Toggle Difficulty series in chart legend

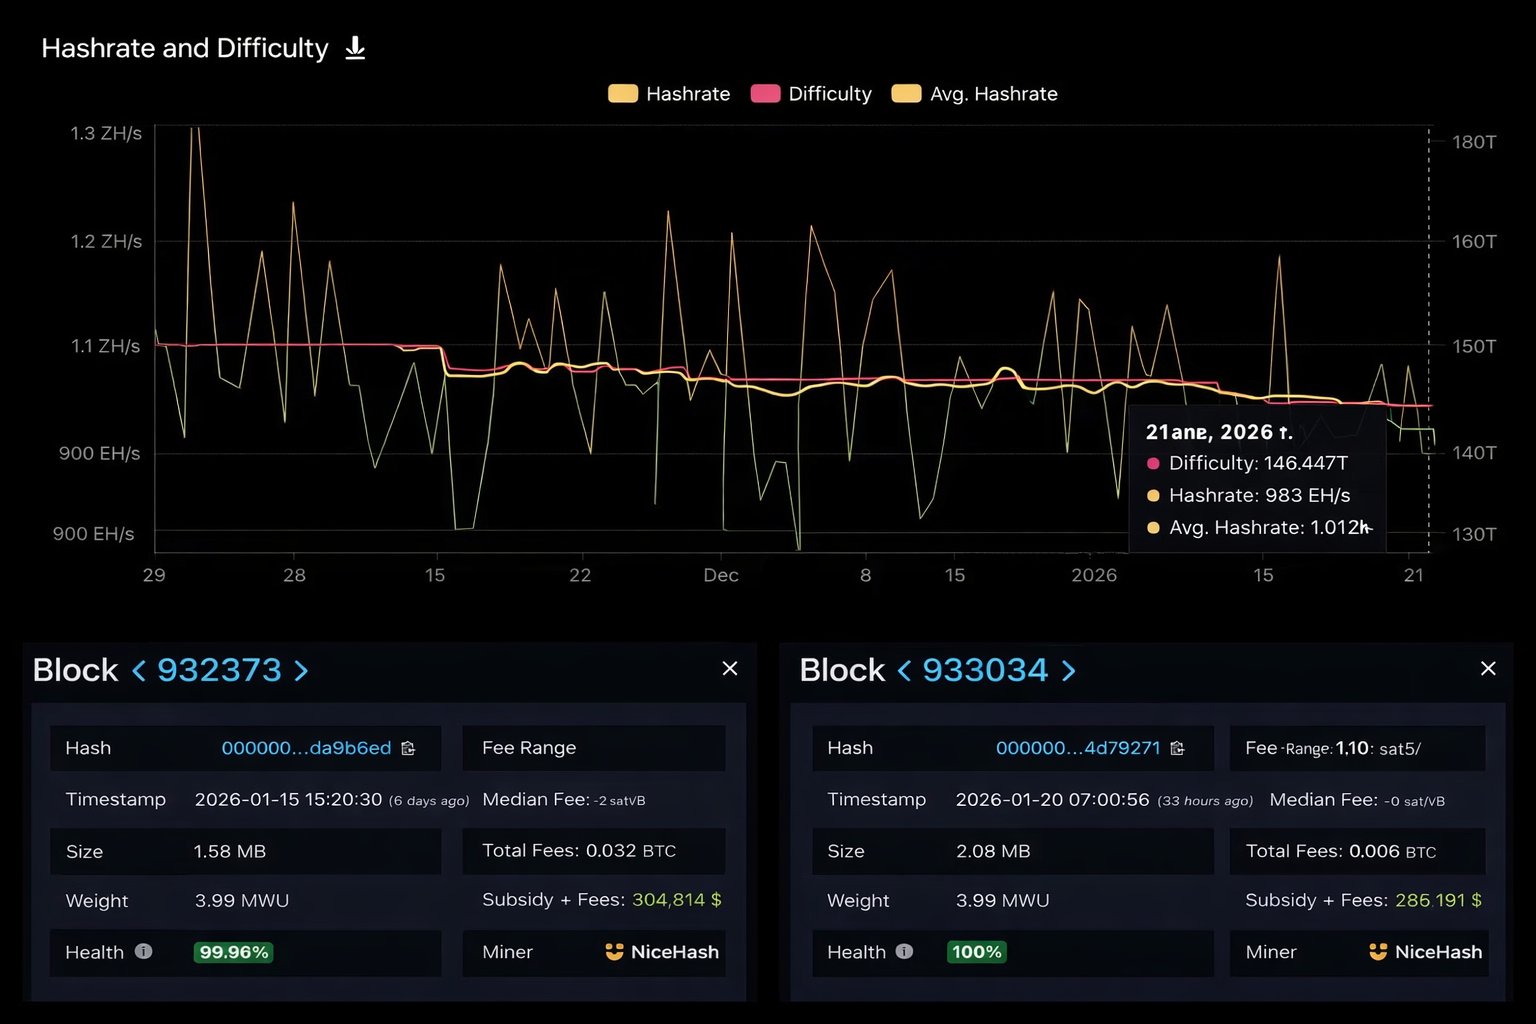(x=812, y=94)
